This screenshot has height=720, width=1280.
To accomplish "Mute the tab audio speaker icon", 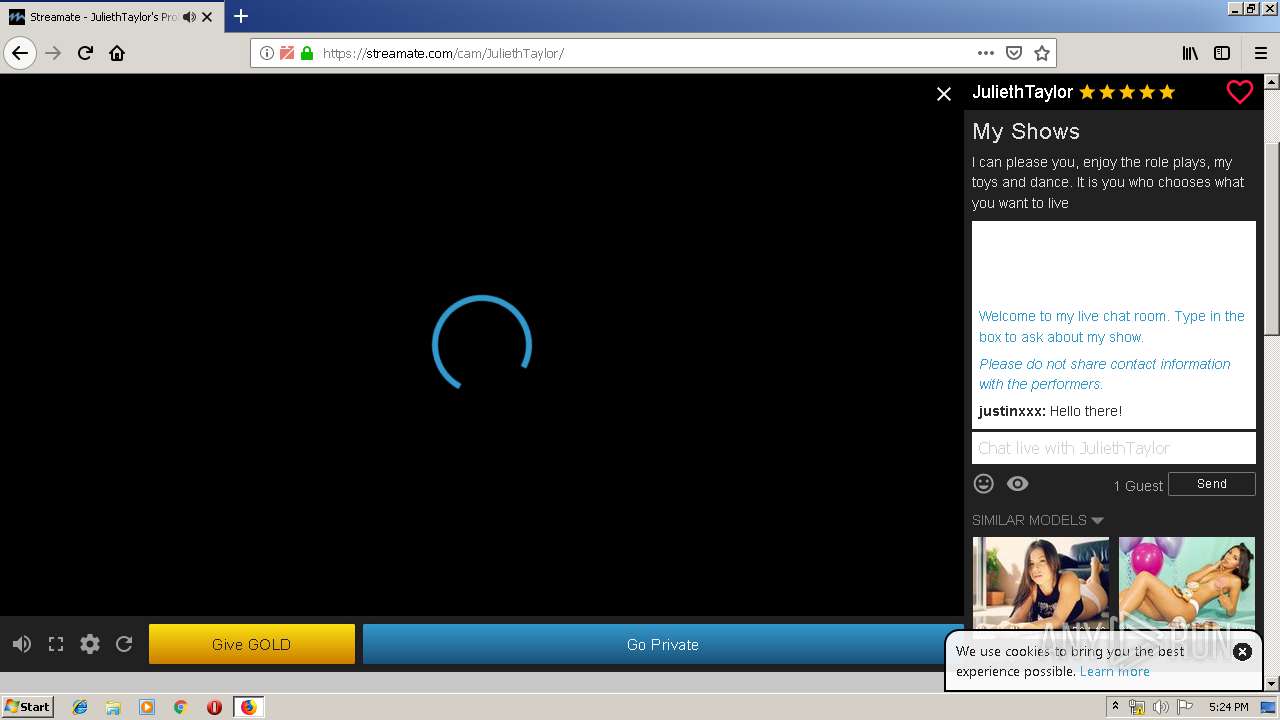I will coord(189,17).
